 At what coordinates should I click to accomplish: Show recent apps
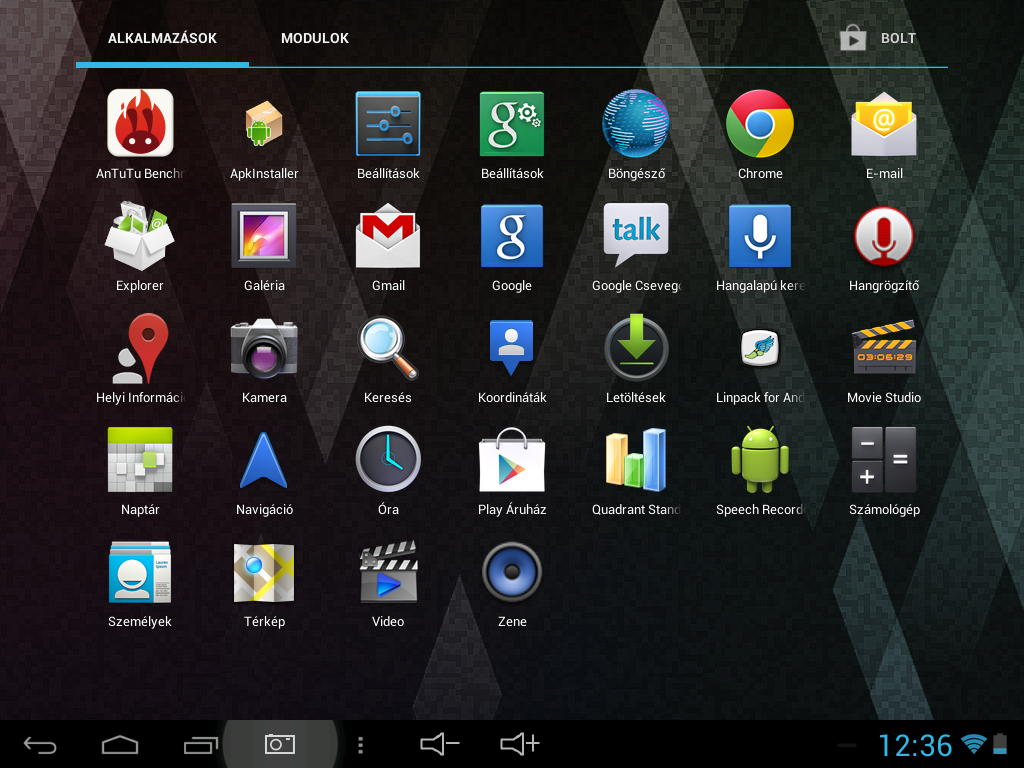pyautogui.click(x=200, y=744)
